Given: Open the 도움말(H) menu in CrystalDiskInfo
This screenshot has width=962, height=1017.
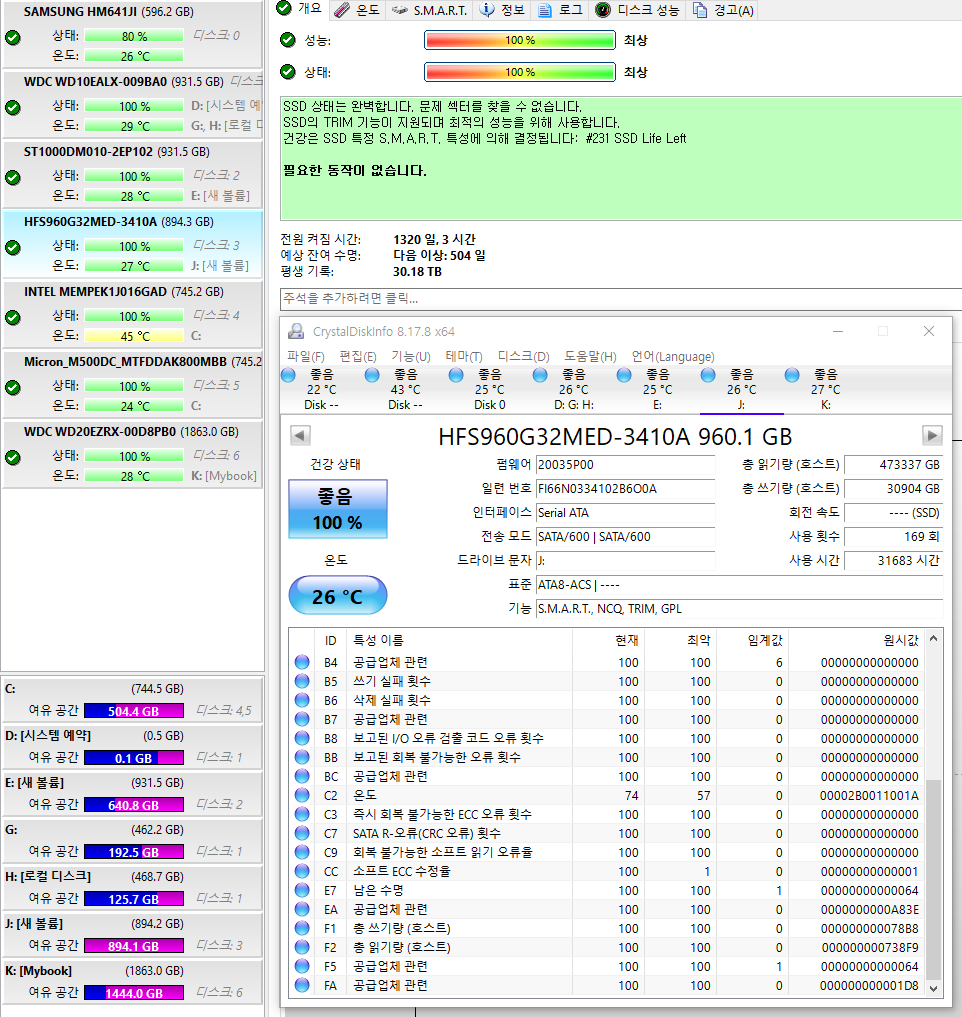Looking at the screenshot, I should point(590,357).
